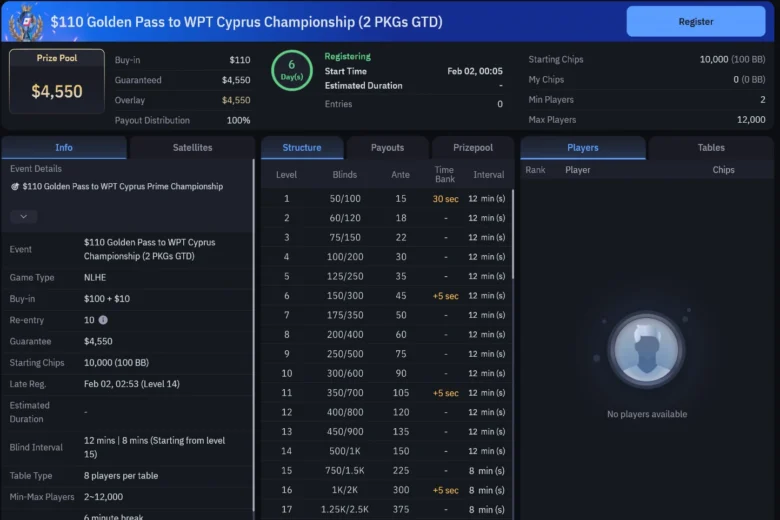The image size is (780, 520).
Task: Click the 750/1.5K blinds cell
Action: coord(345,470)
